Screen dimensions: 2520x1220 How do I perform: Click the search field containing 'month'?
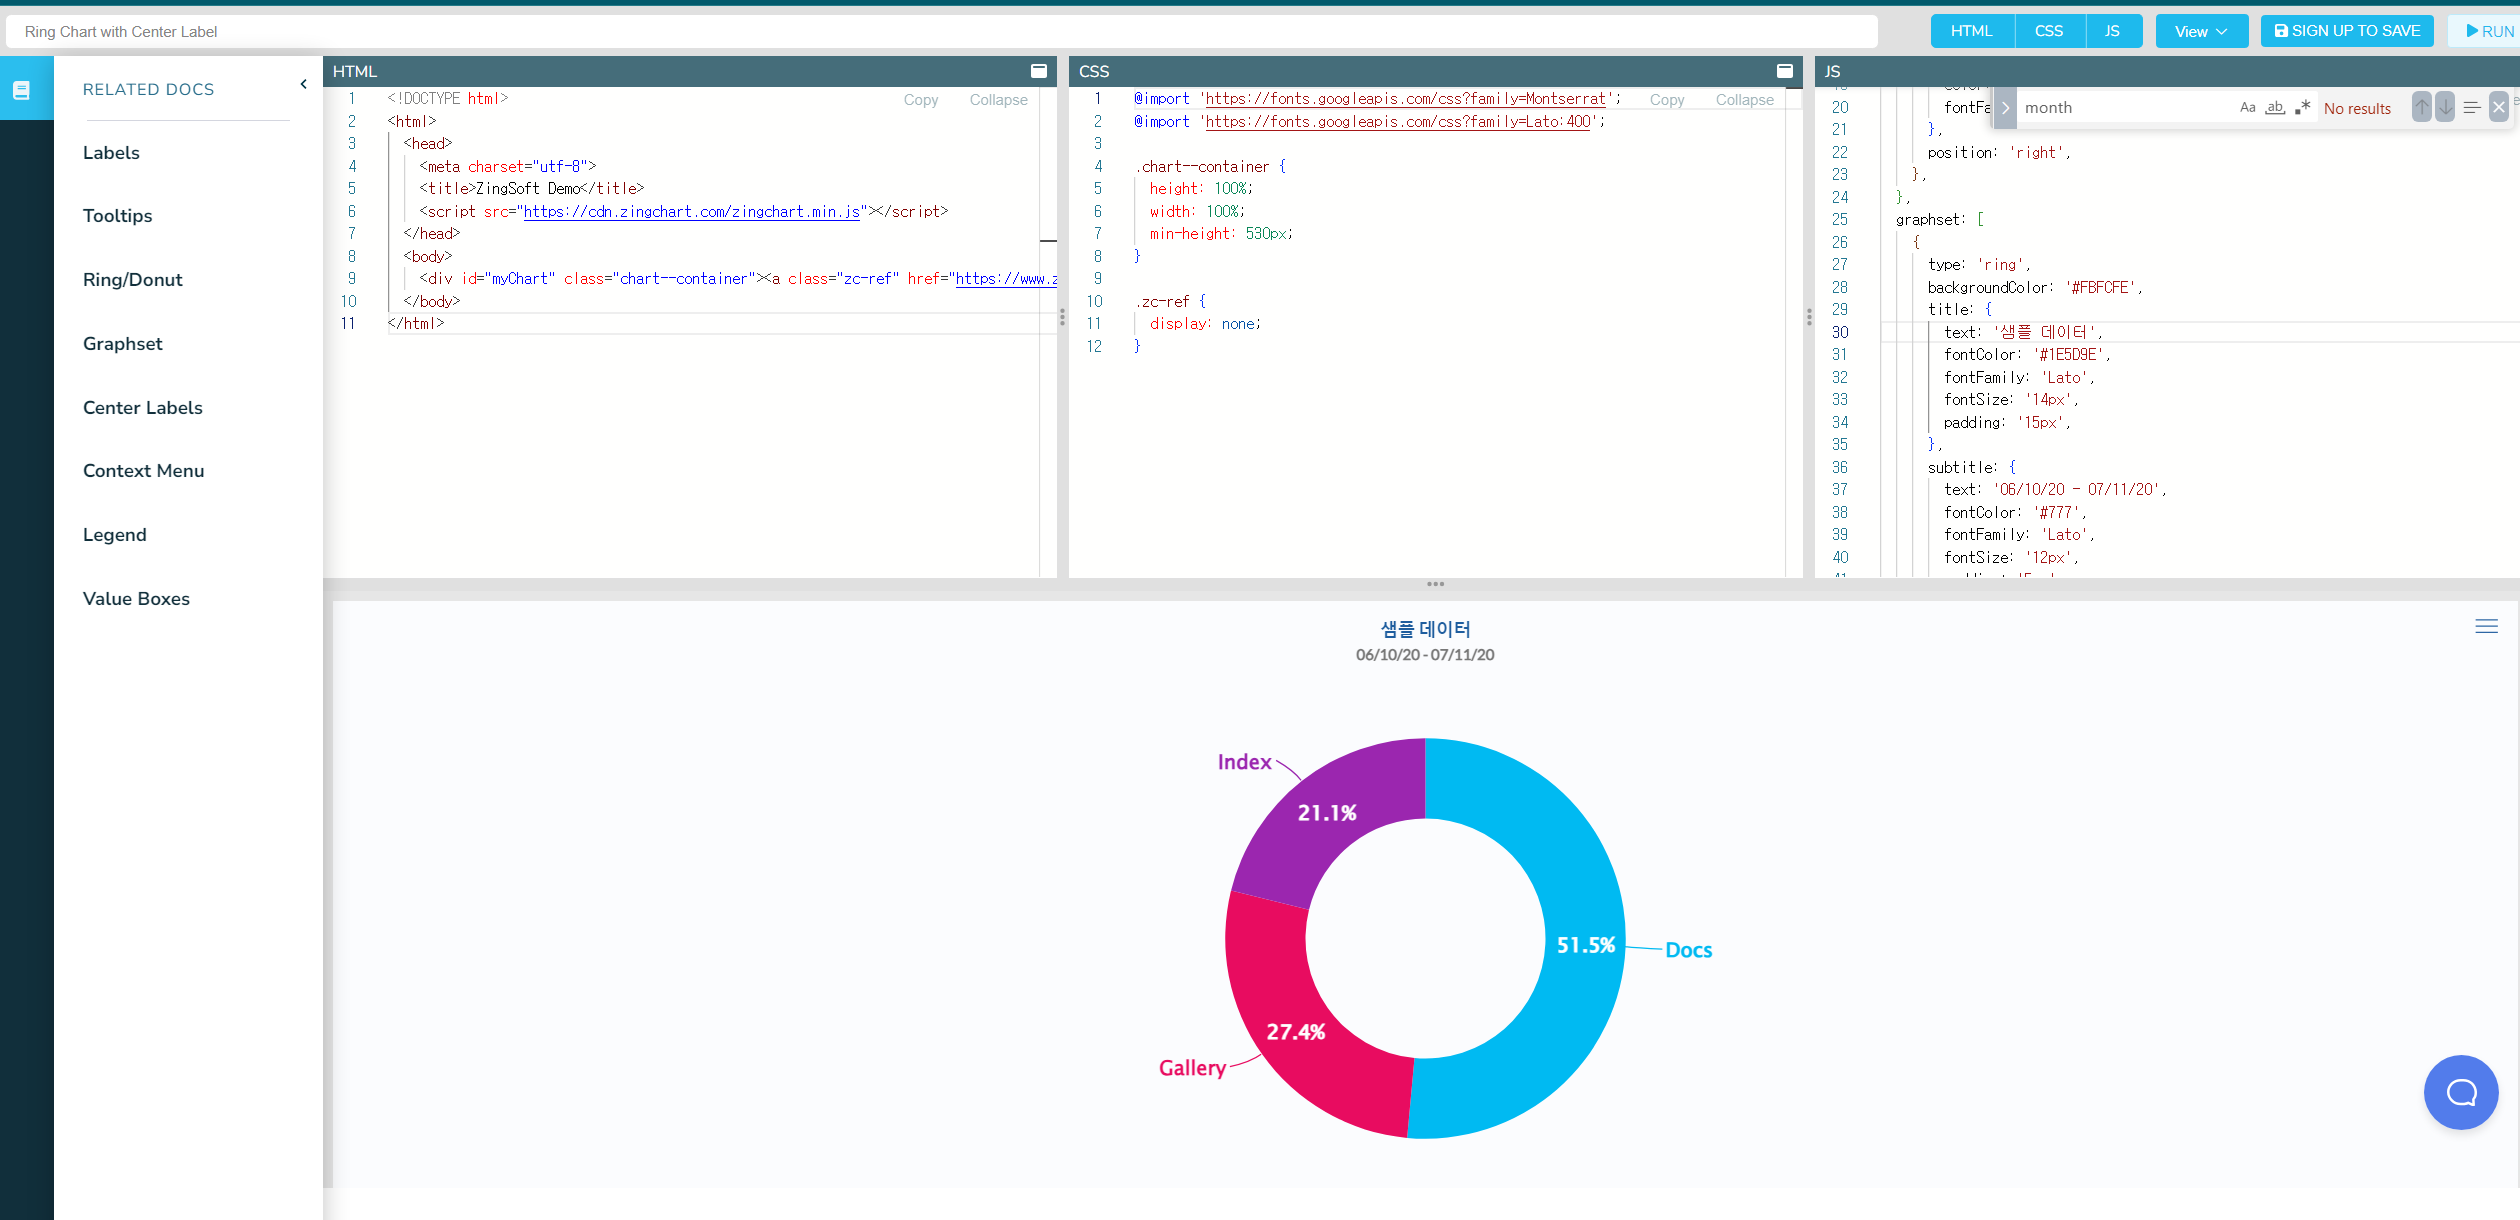tap(2124, 107)
